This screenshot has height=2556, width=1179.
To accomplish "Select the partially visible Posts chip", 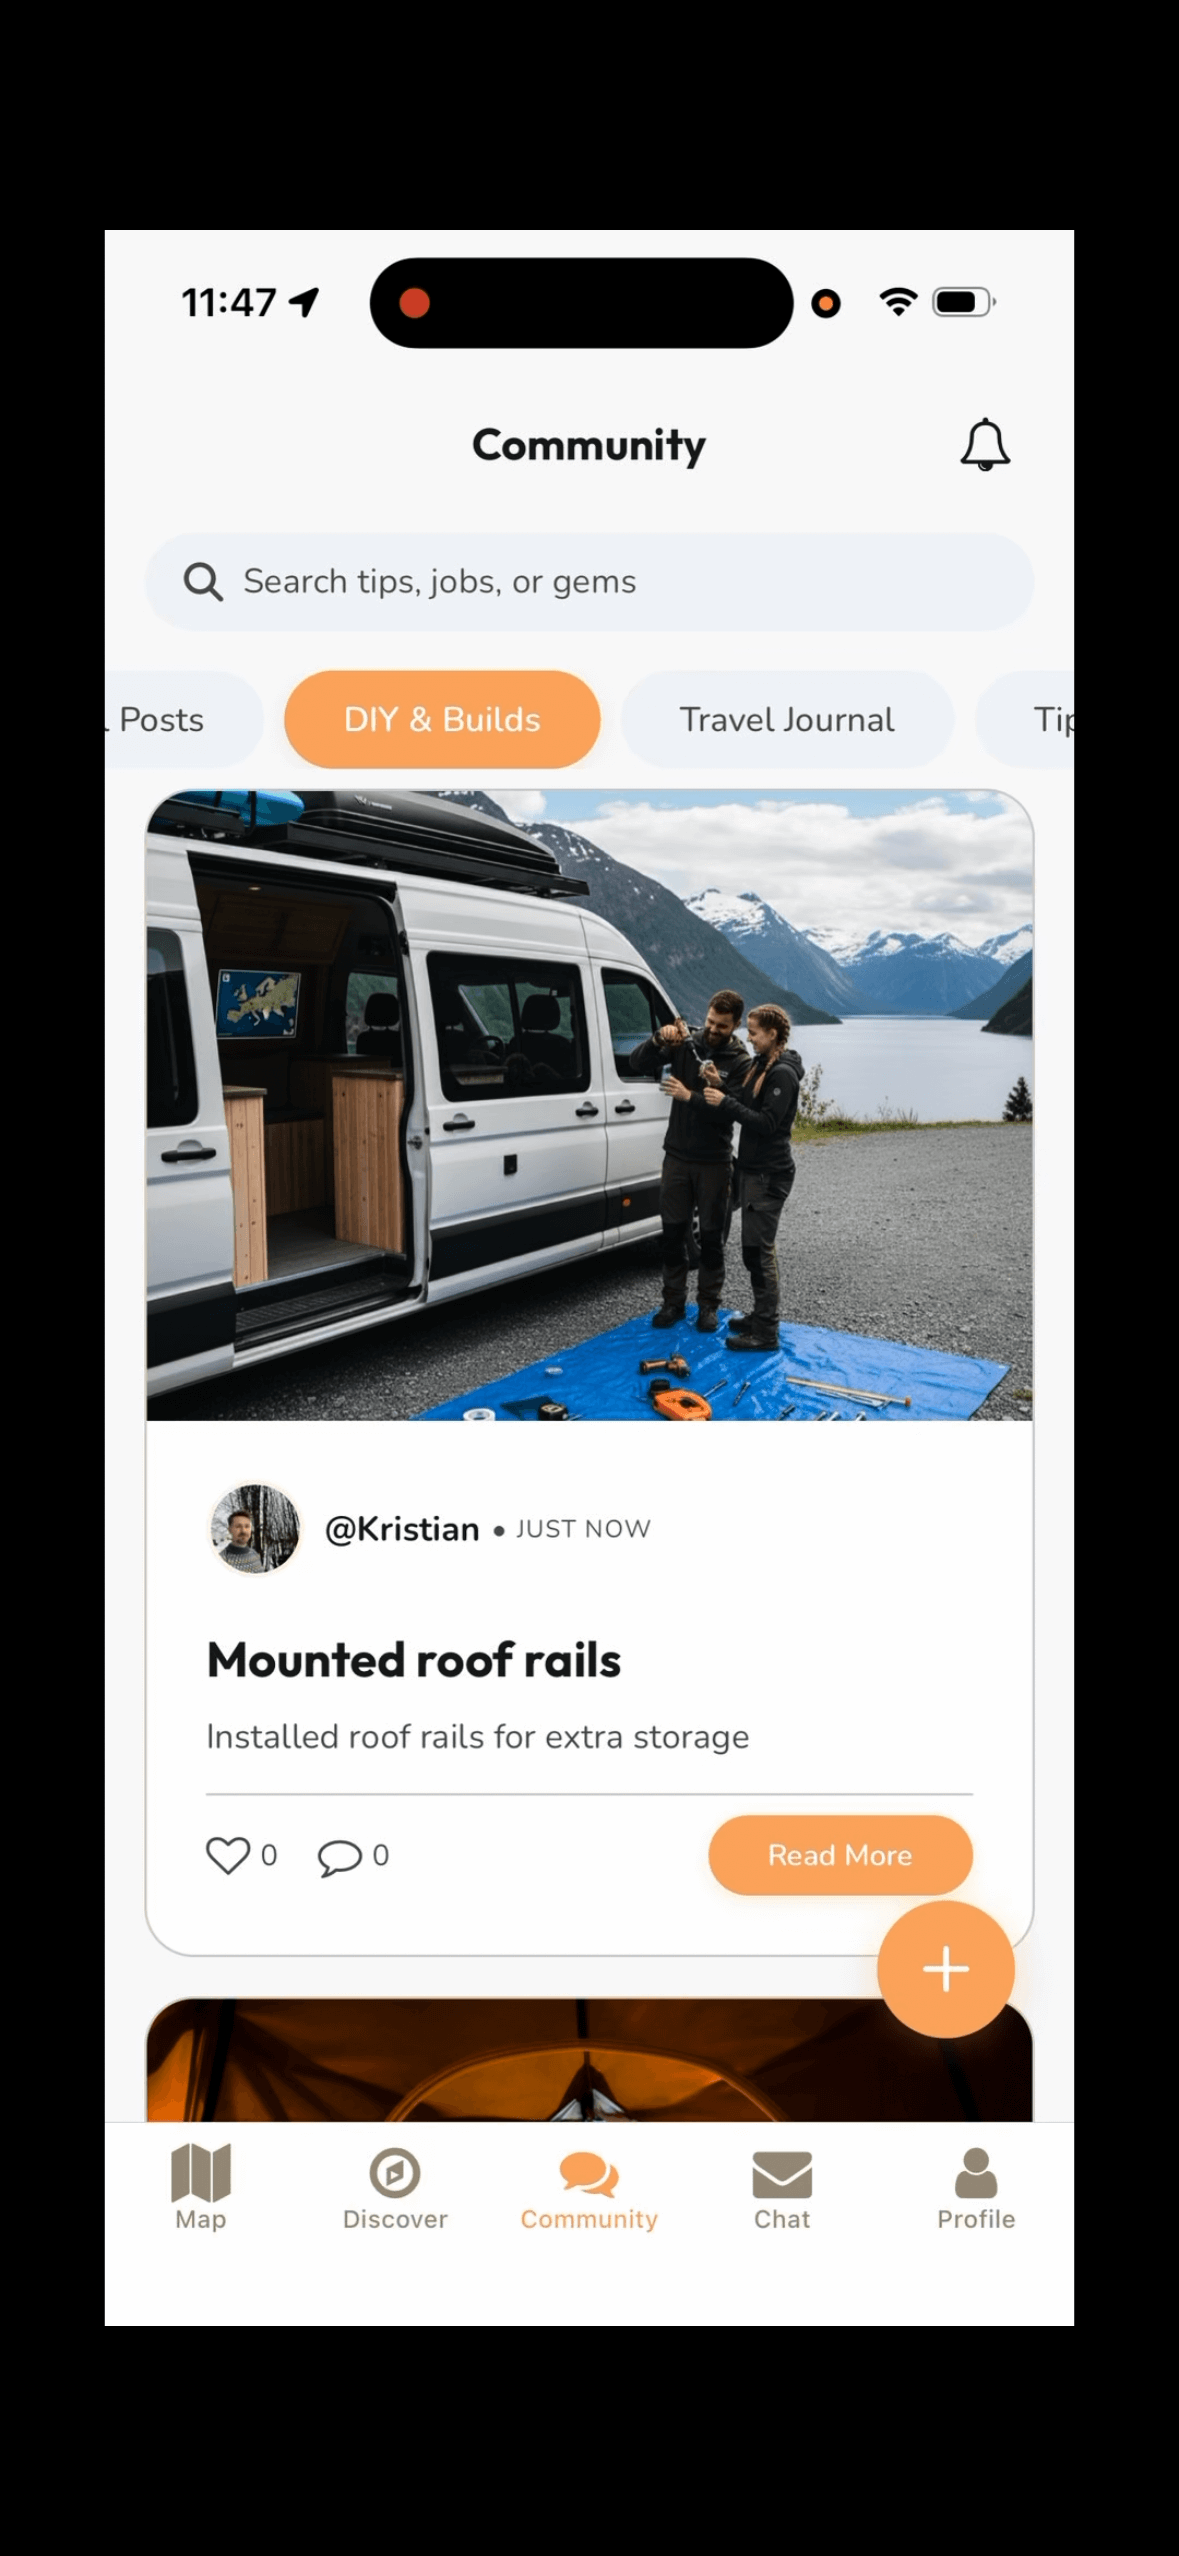I will (180, 719).
